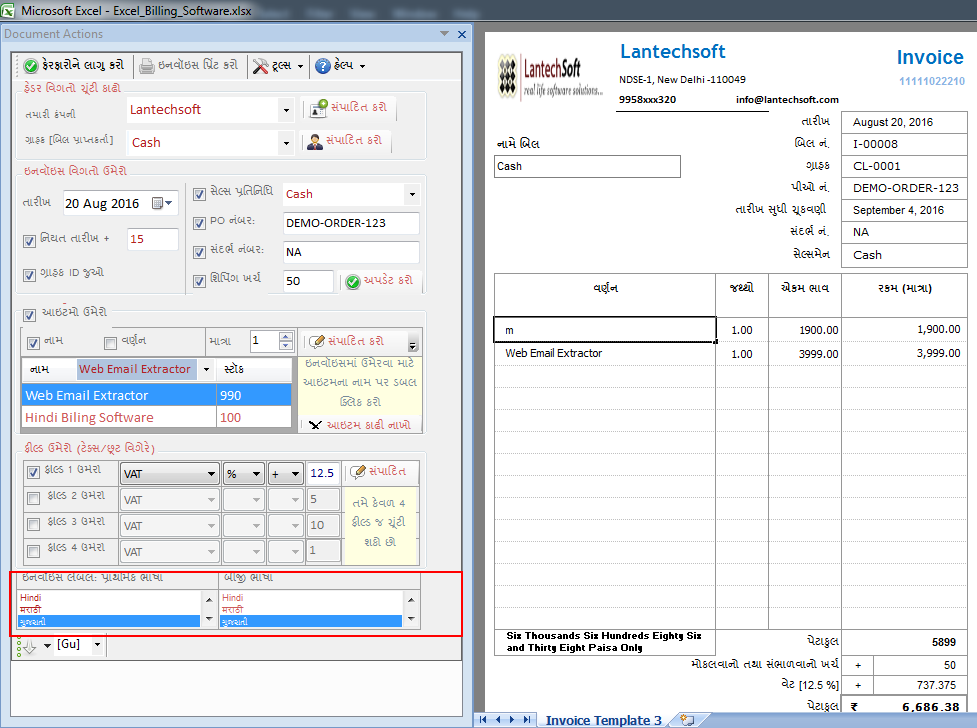
Task: Go to first sheet navigation arrow
Action: (x=483, y=720)
